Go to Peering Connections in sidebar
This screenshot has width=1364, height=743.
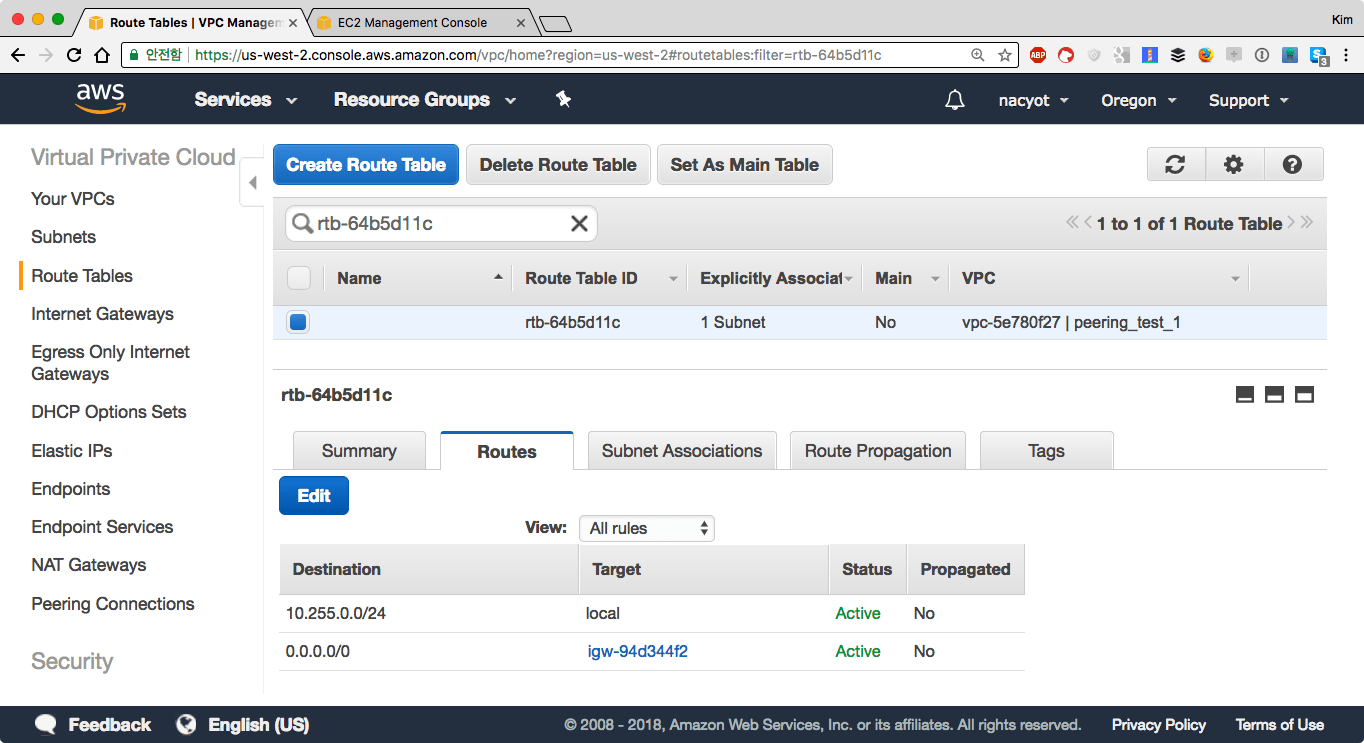point(113,604)
